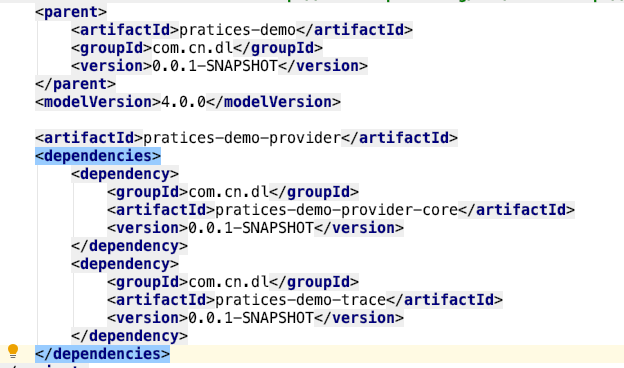The width and height of the screenshot is (624, 368).
Task: Click opening dependency tag of pratices-demo-trace block
Action: point(125,264)
